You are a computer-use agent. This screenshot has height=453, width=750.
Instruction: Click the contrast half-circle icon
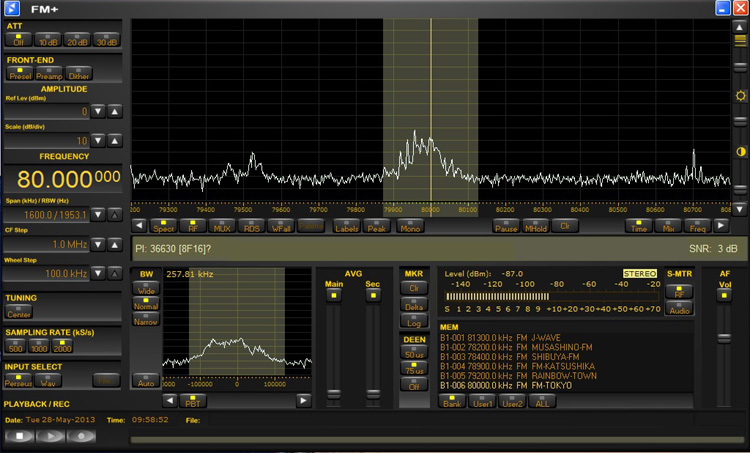[740, 151]
